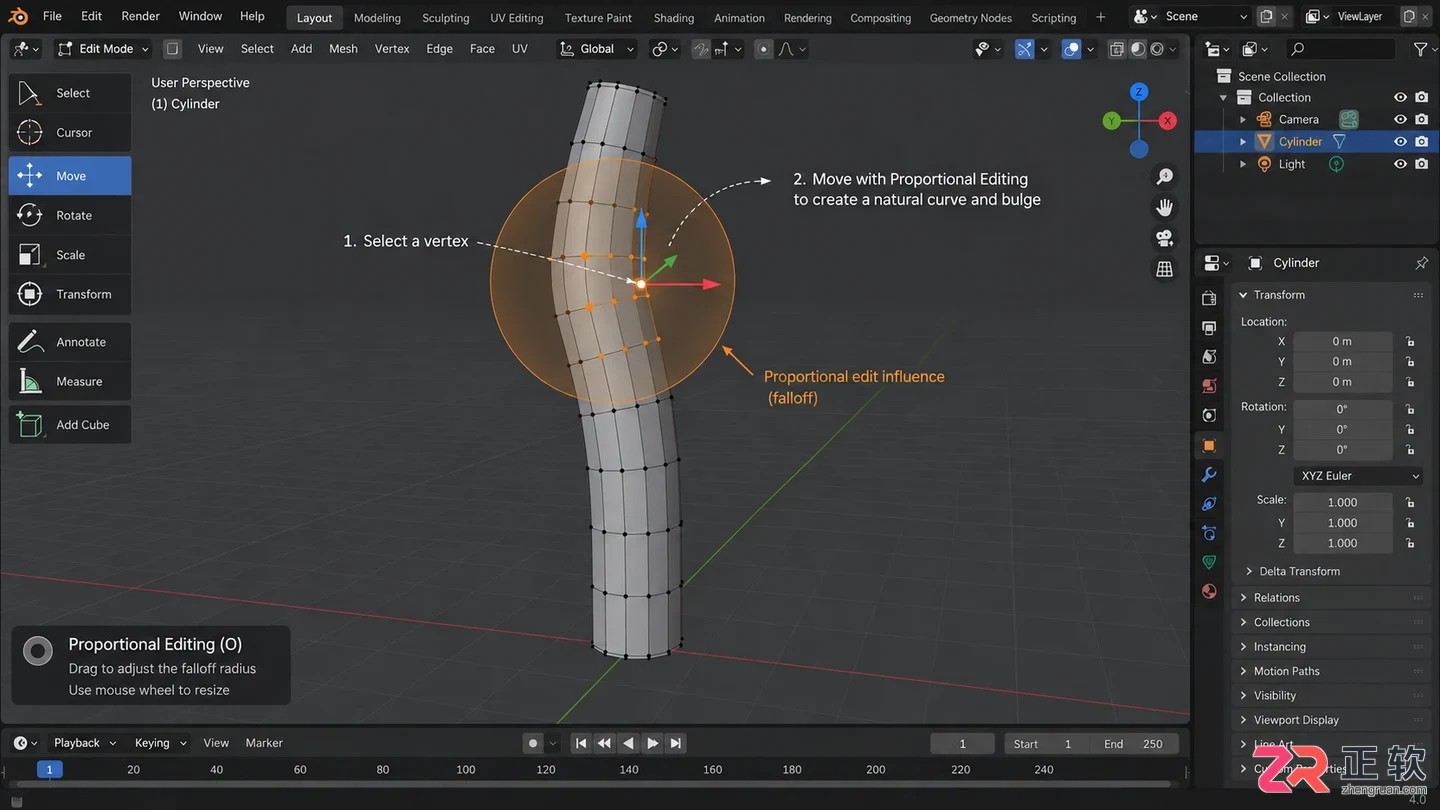Play the animation forward
Viewport: 1440px width, 810px height.
[652, 743]
